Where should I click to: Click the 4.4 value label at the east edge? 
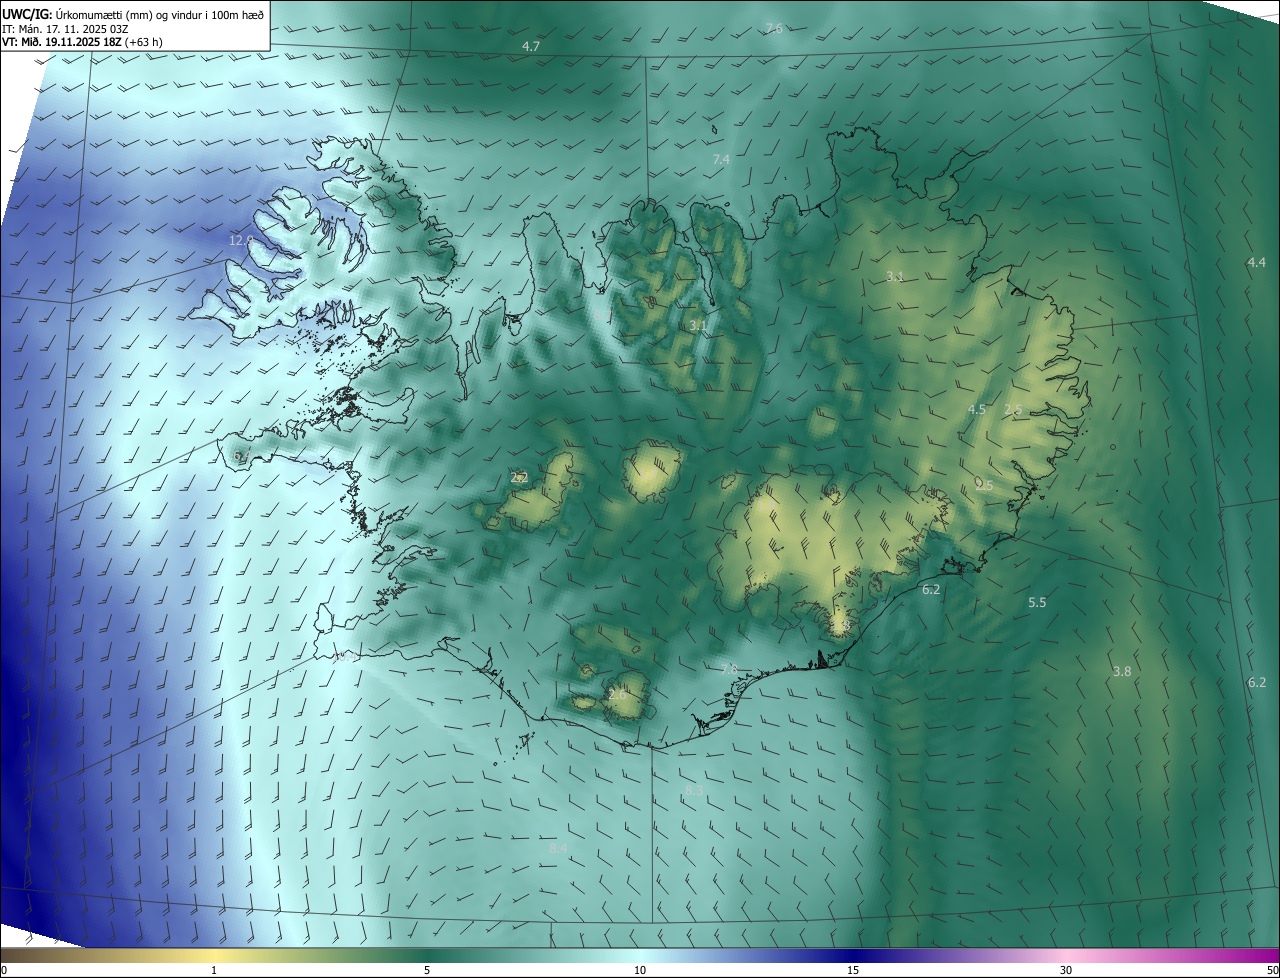(1257, 262)
